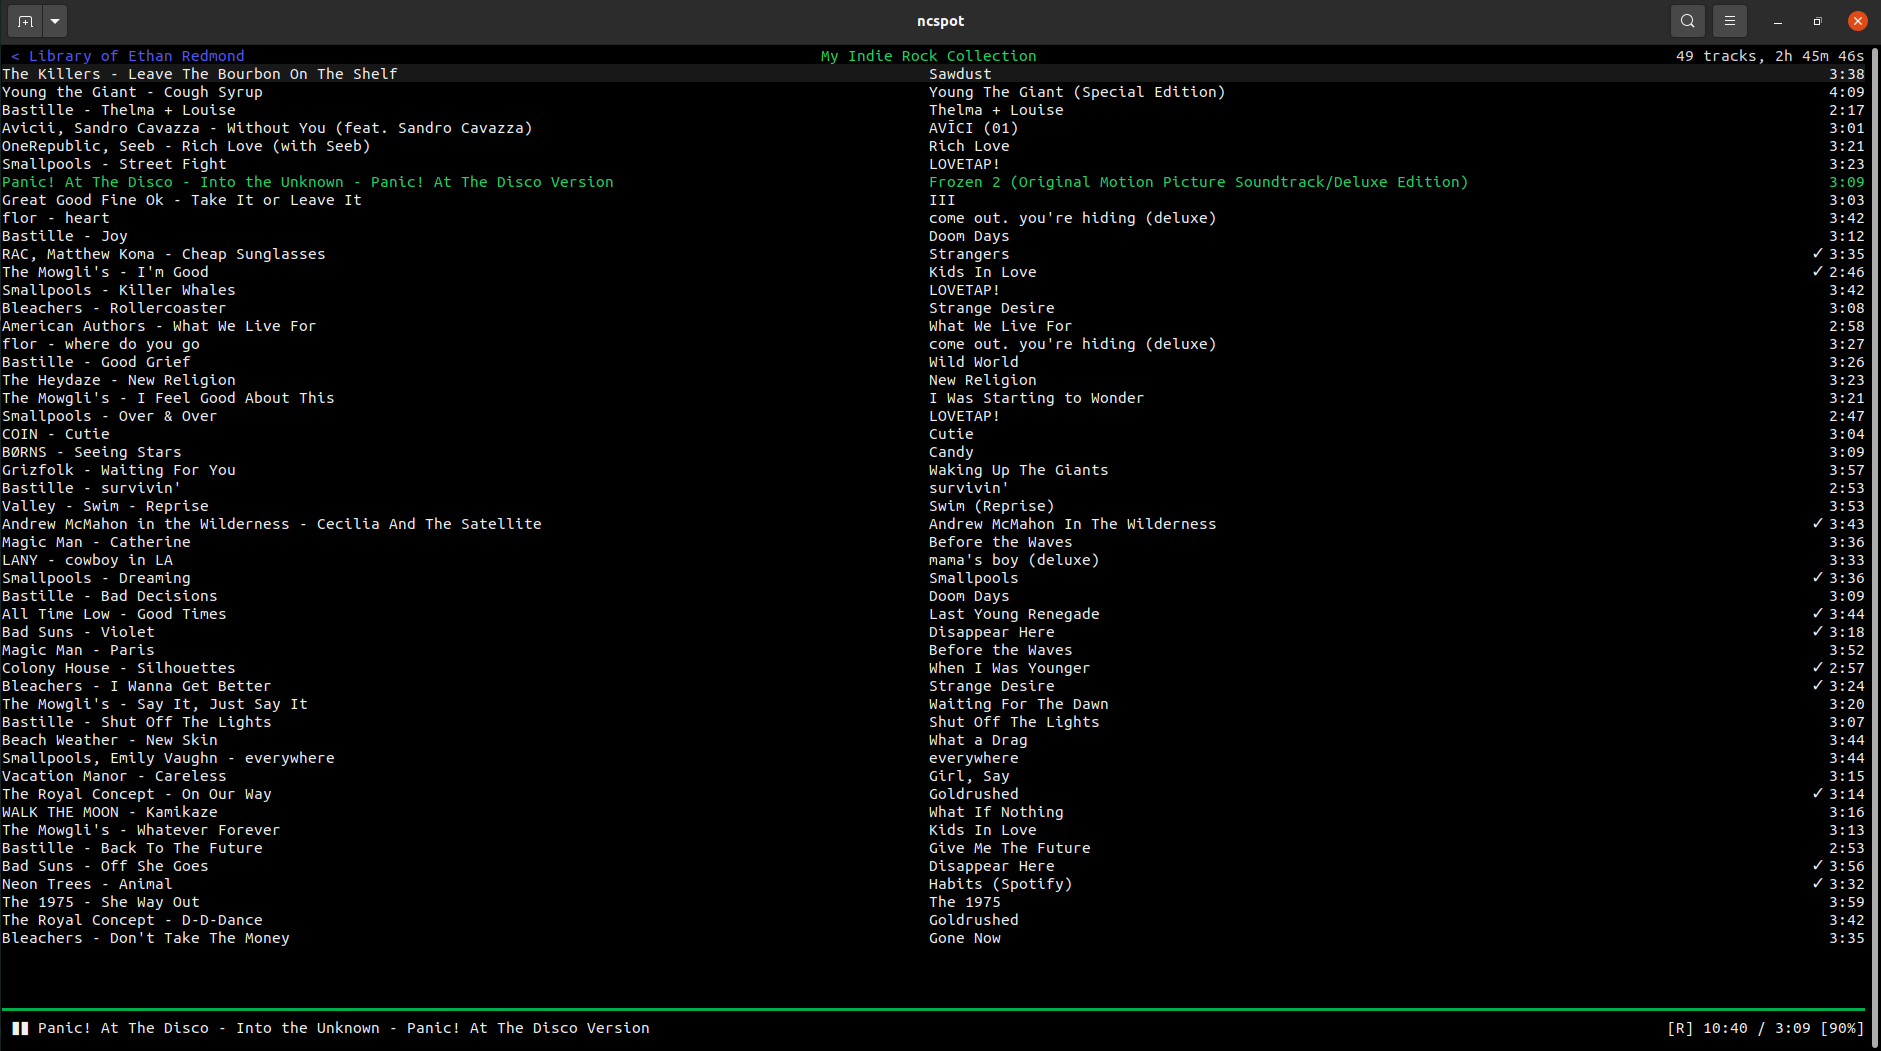Image resolution: width=1881 pixels, height=1051 pixels.
Task: Click saved checkmark on Smallpools - Dreaming row
Action: pyautogui.click(x=1818, y=578)
